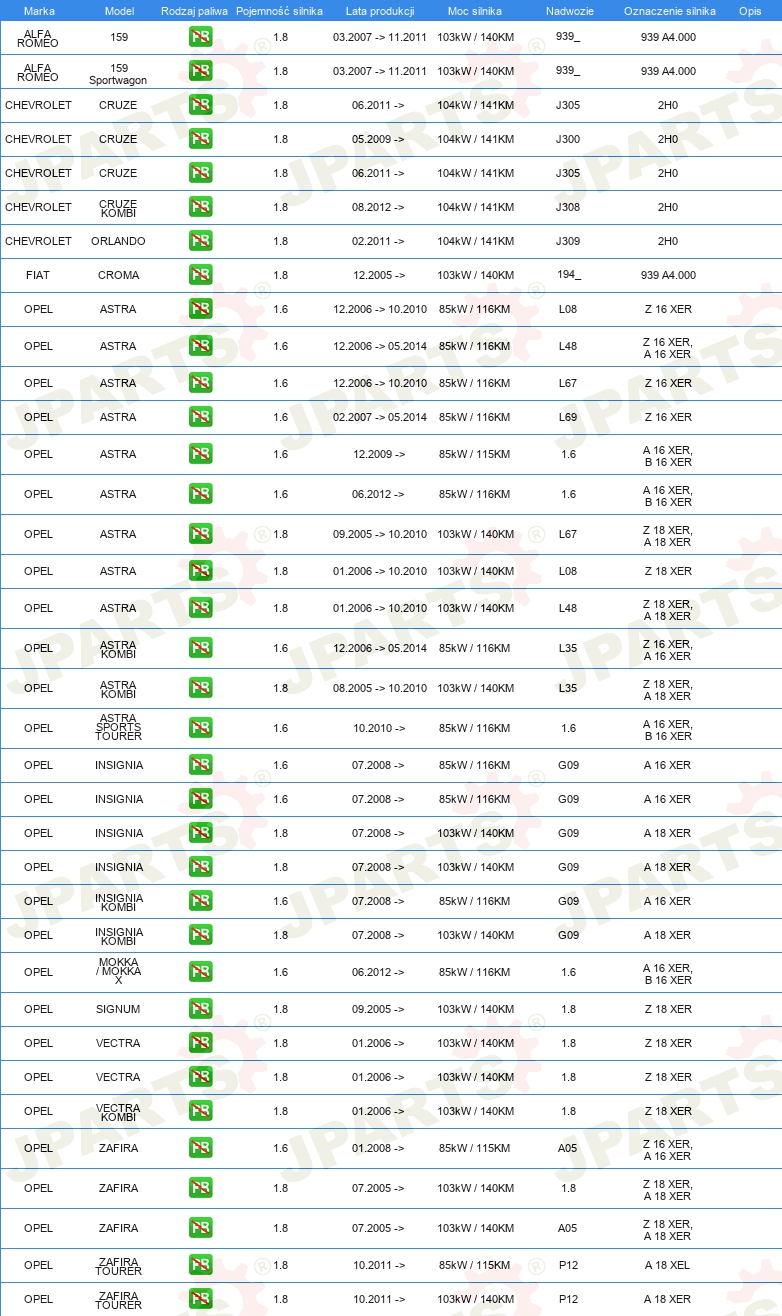782x1316 pixels.
Task: Click the J300 body code cell
Action: [568, 139]
